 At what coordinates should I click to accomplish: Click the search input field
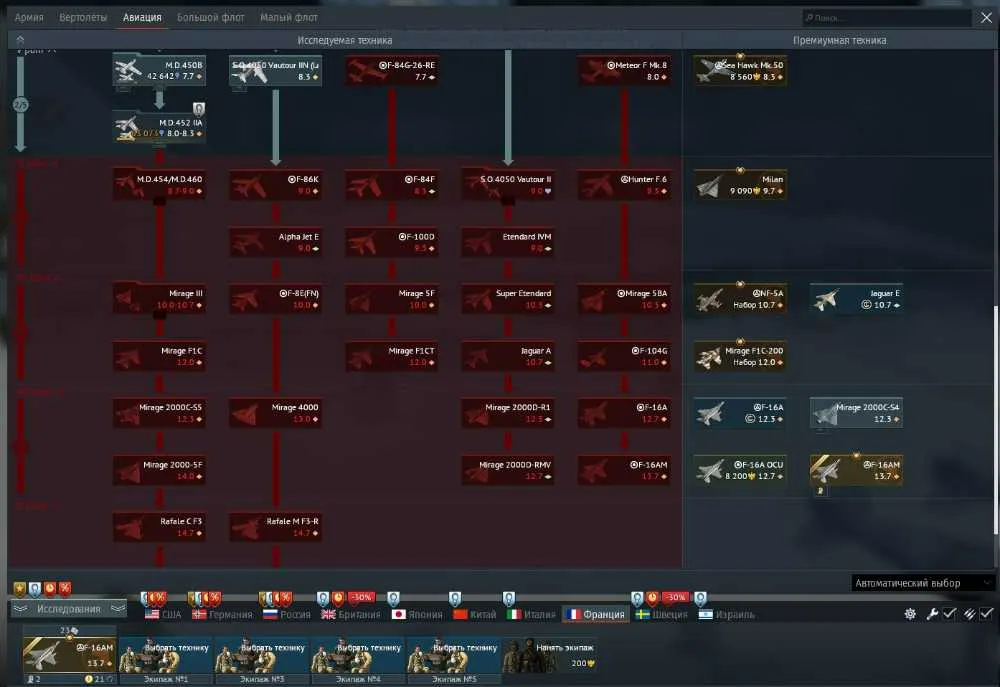click(886, 18)
